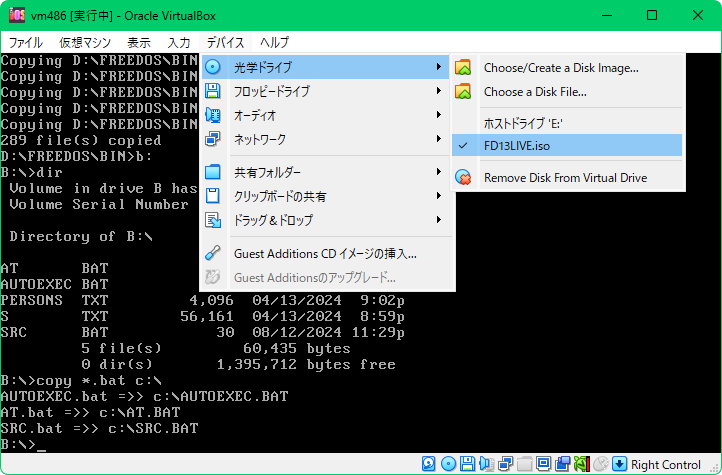Click the shared folders status bar indicator
722x475 pixels.
click(x=524, y=464)
